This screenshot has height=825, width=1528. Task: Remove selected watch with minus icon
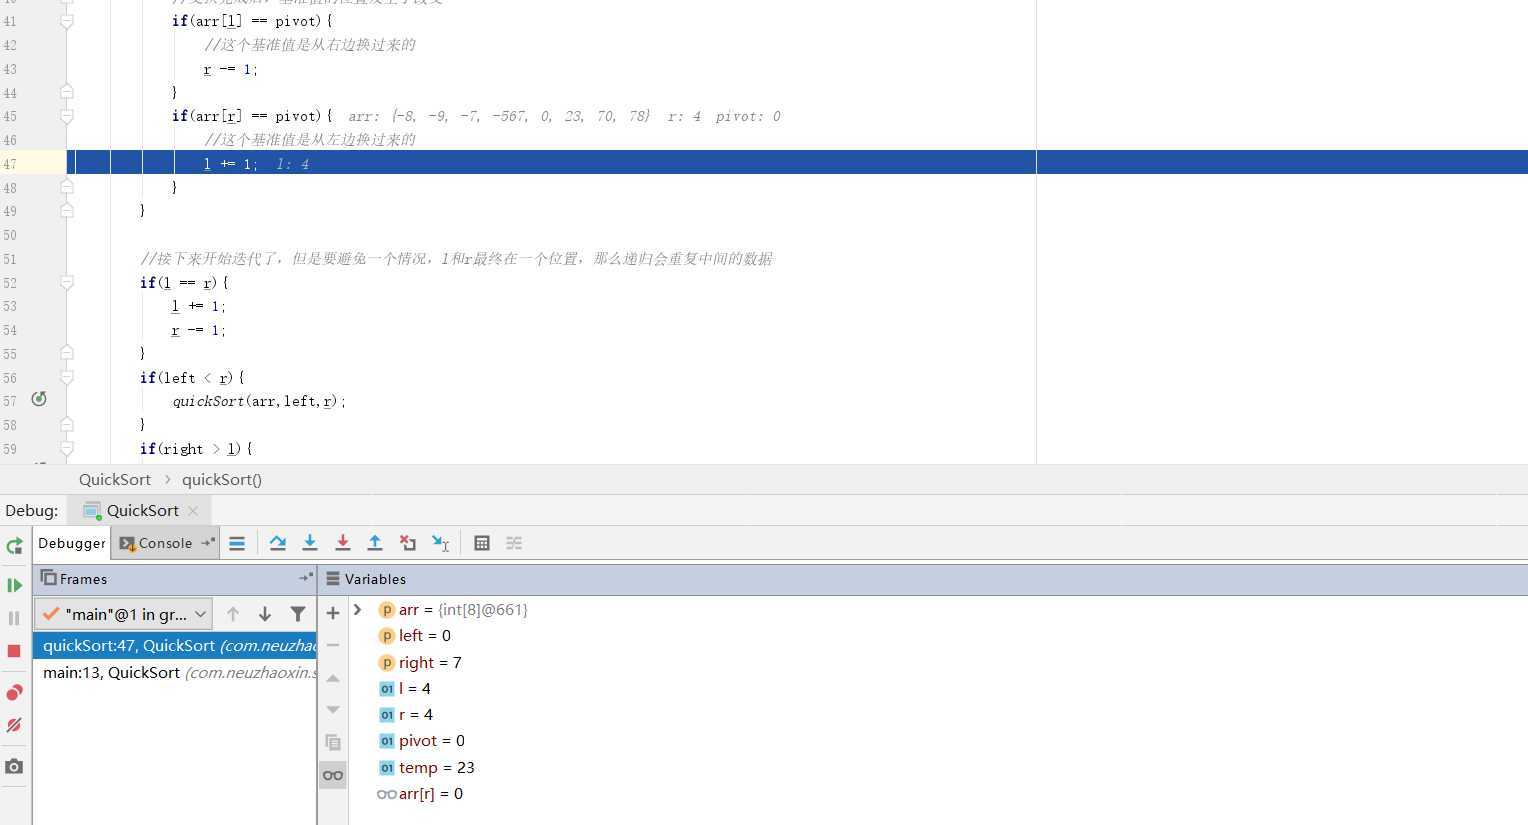[x=333, y=645]
